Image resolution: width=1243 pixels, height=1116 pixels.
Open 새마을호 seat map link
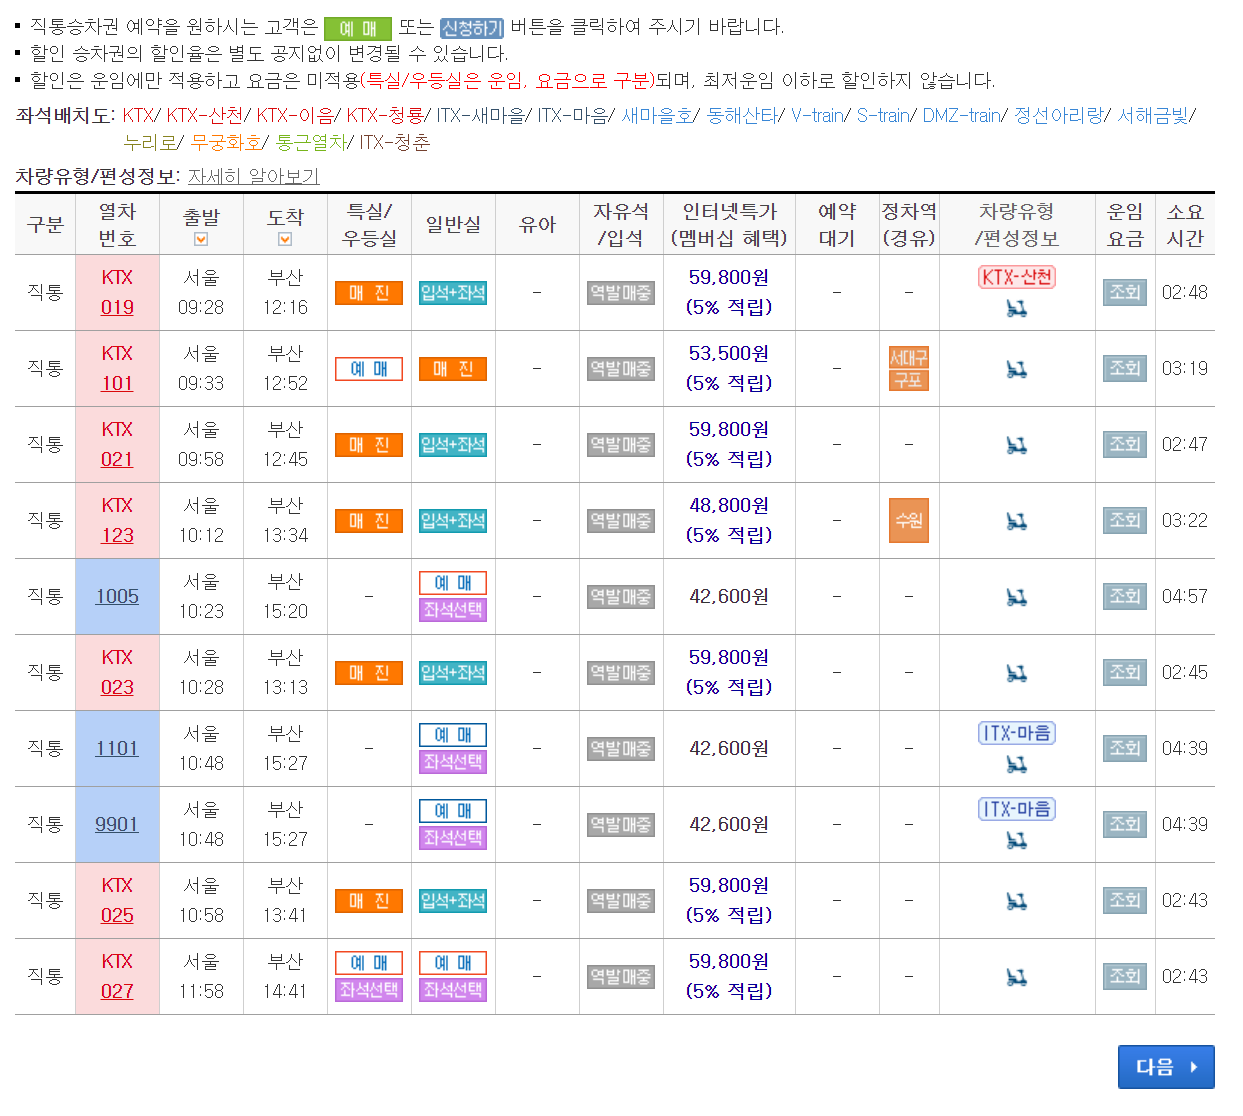pos(657,115)
